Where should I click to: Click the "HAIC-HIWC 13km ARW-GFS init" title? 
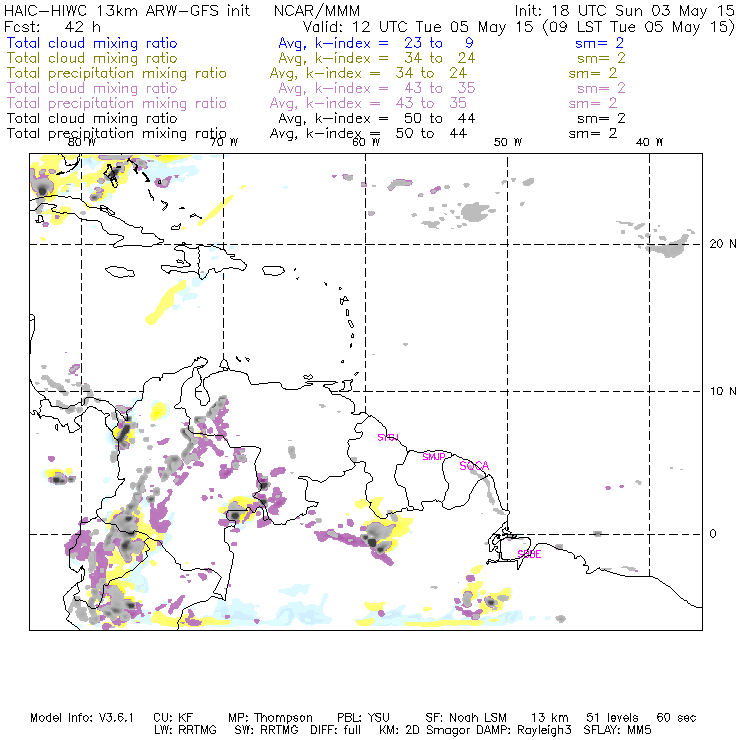pos(127,10)
